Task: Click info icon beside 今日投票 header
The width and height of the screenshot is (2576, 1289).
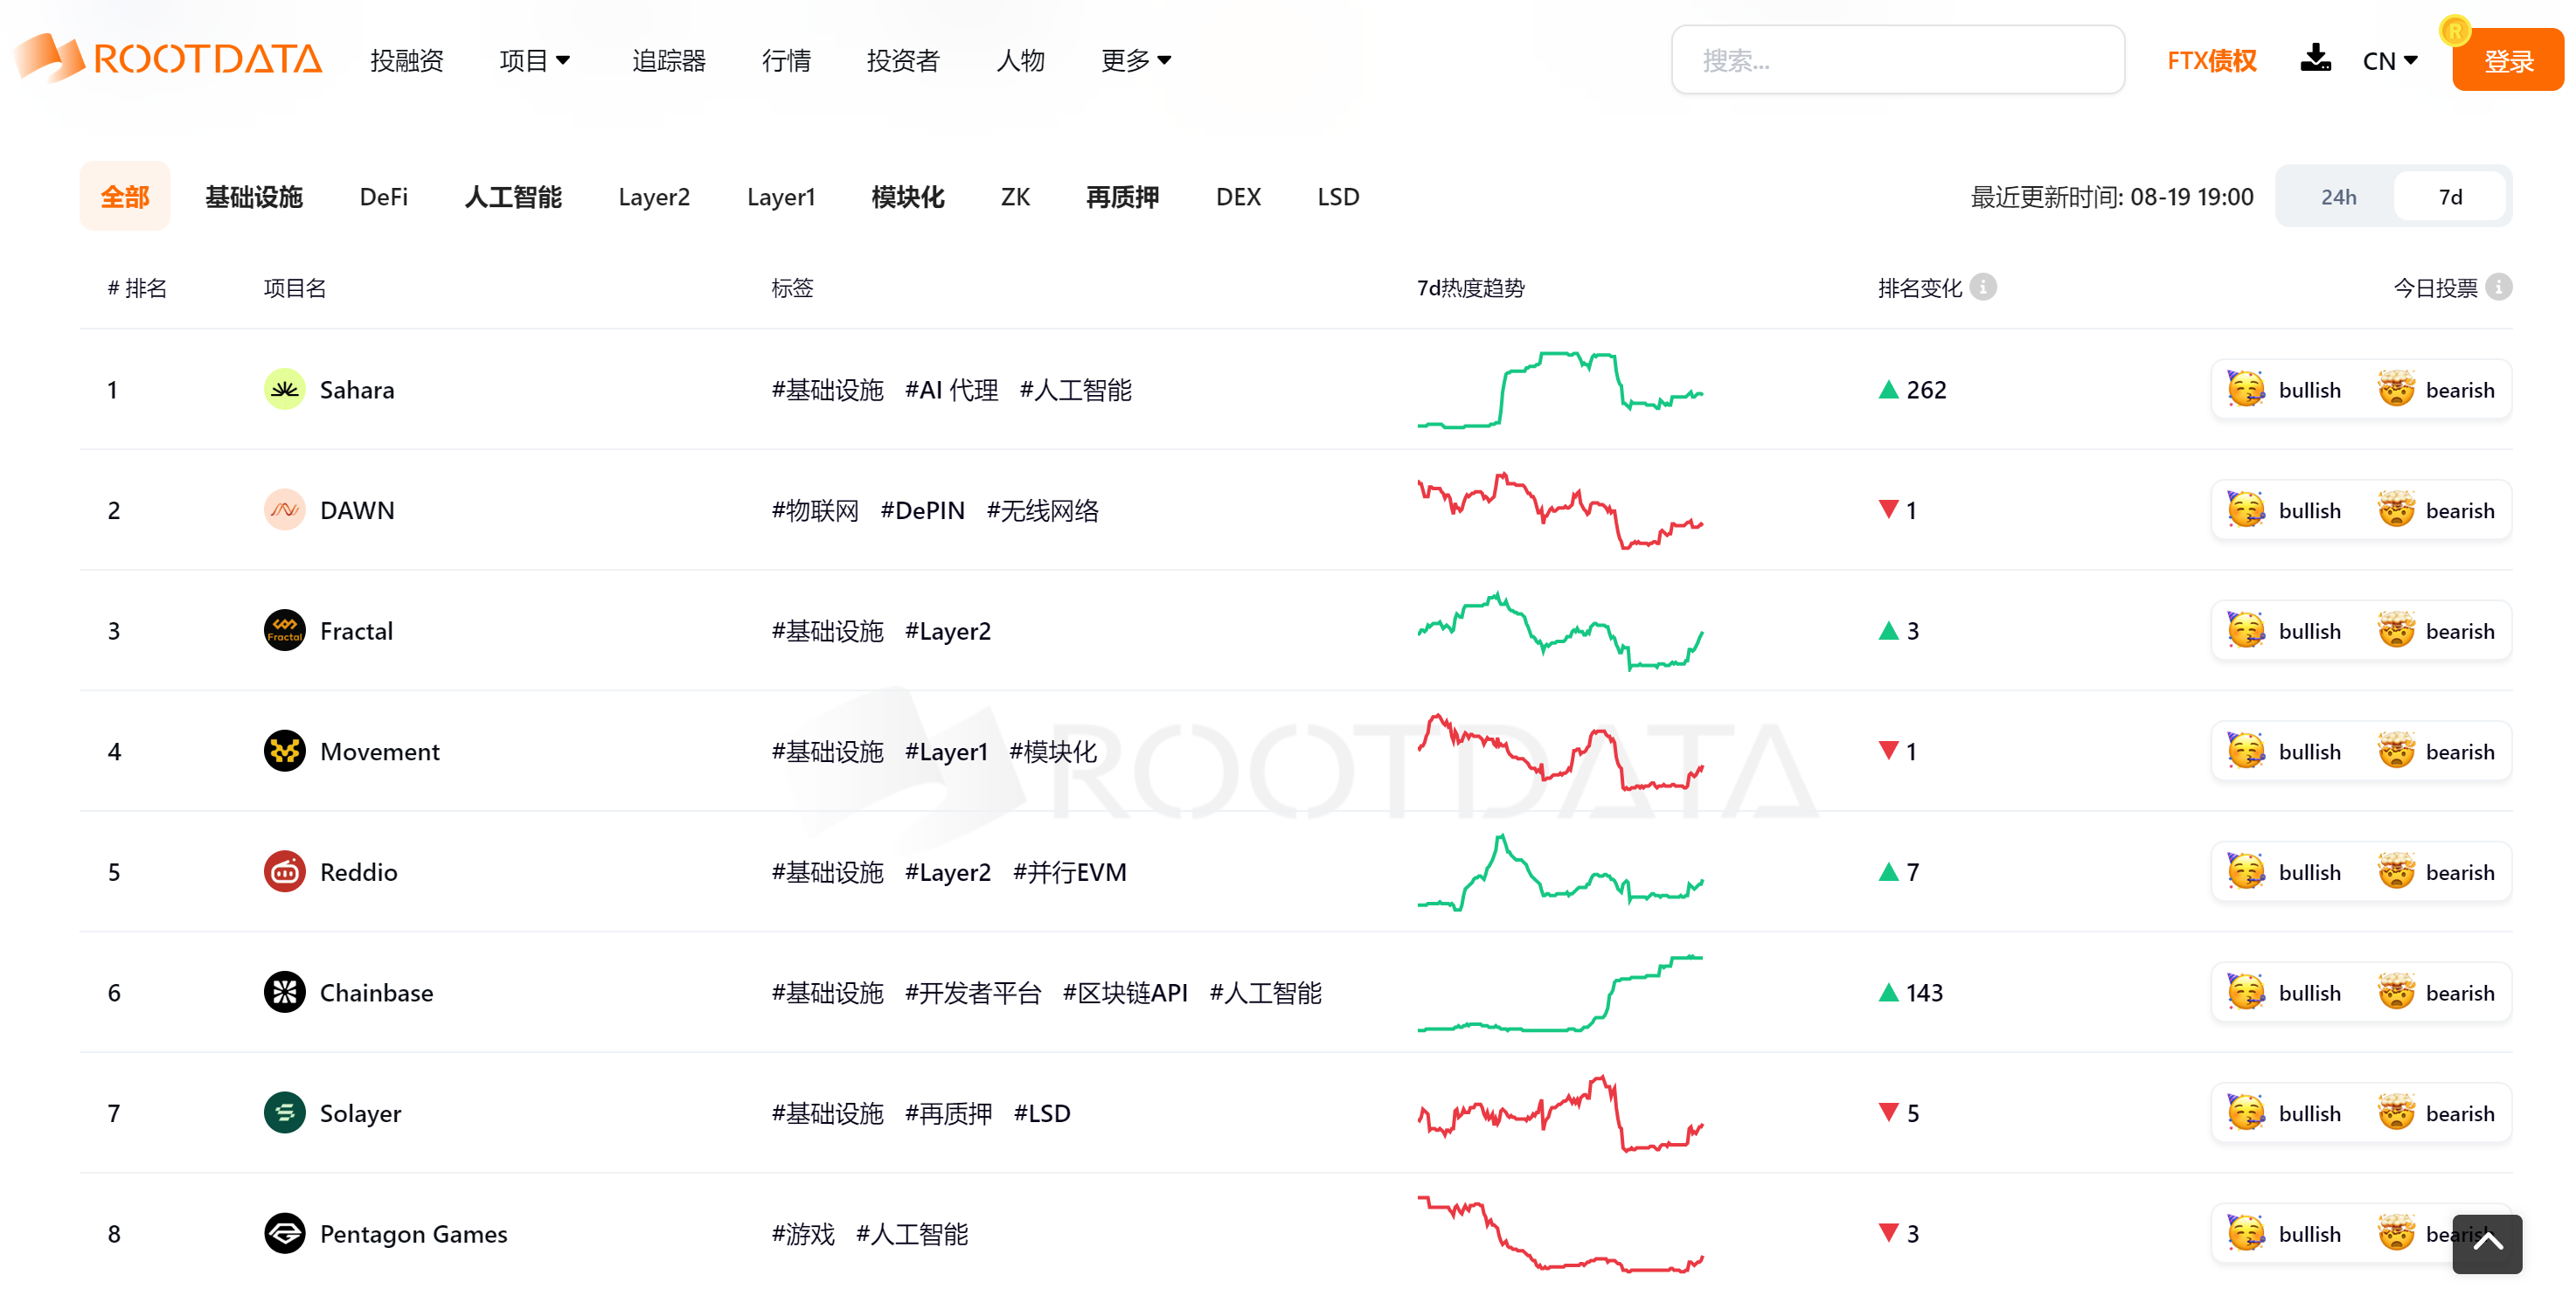Action: click(x=2498, y=288)
